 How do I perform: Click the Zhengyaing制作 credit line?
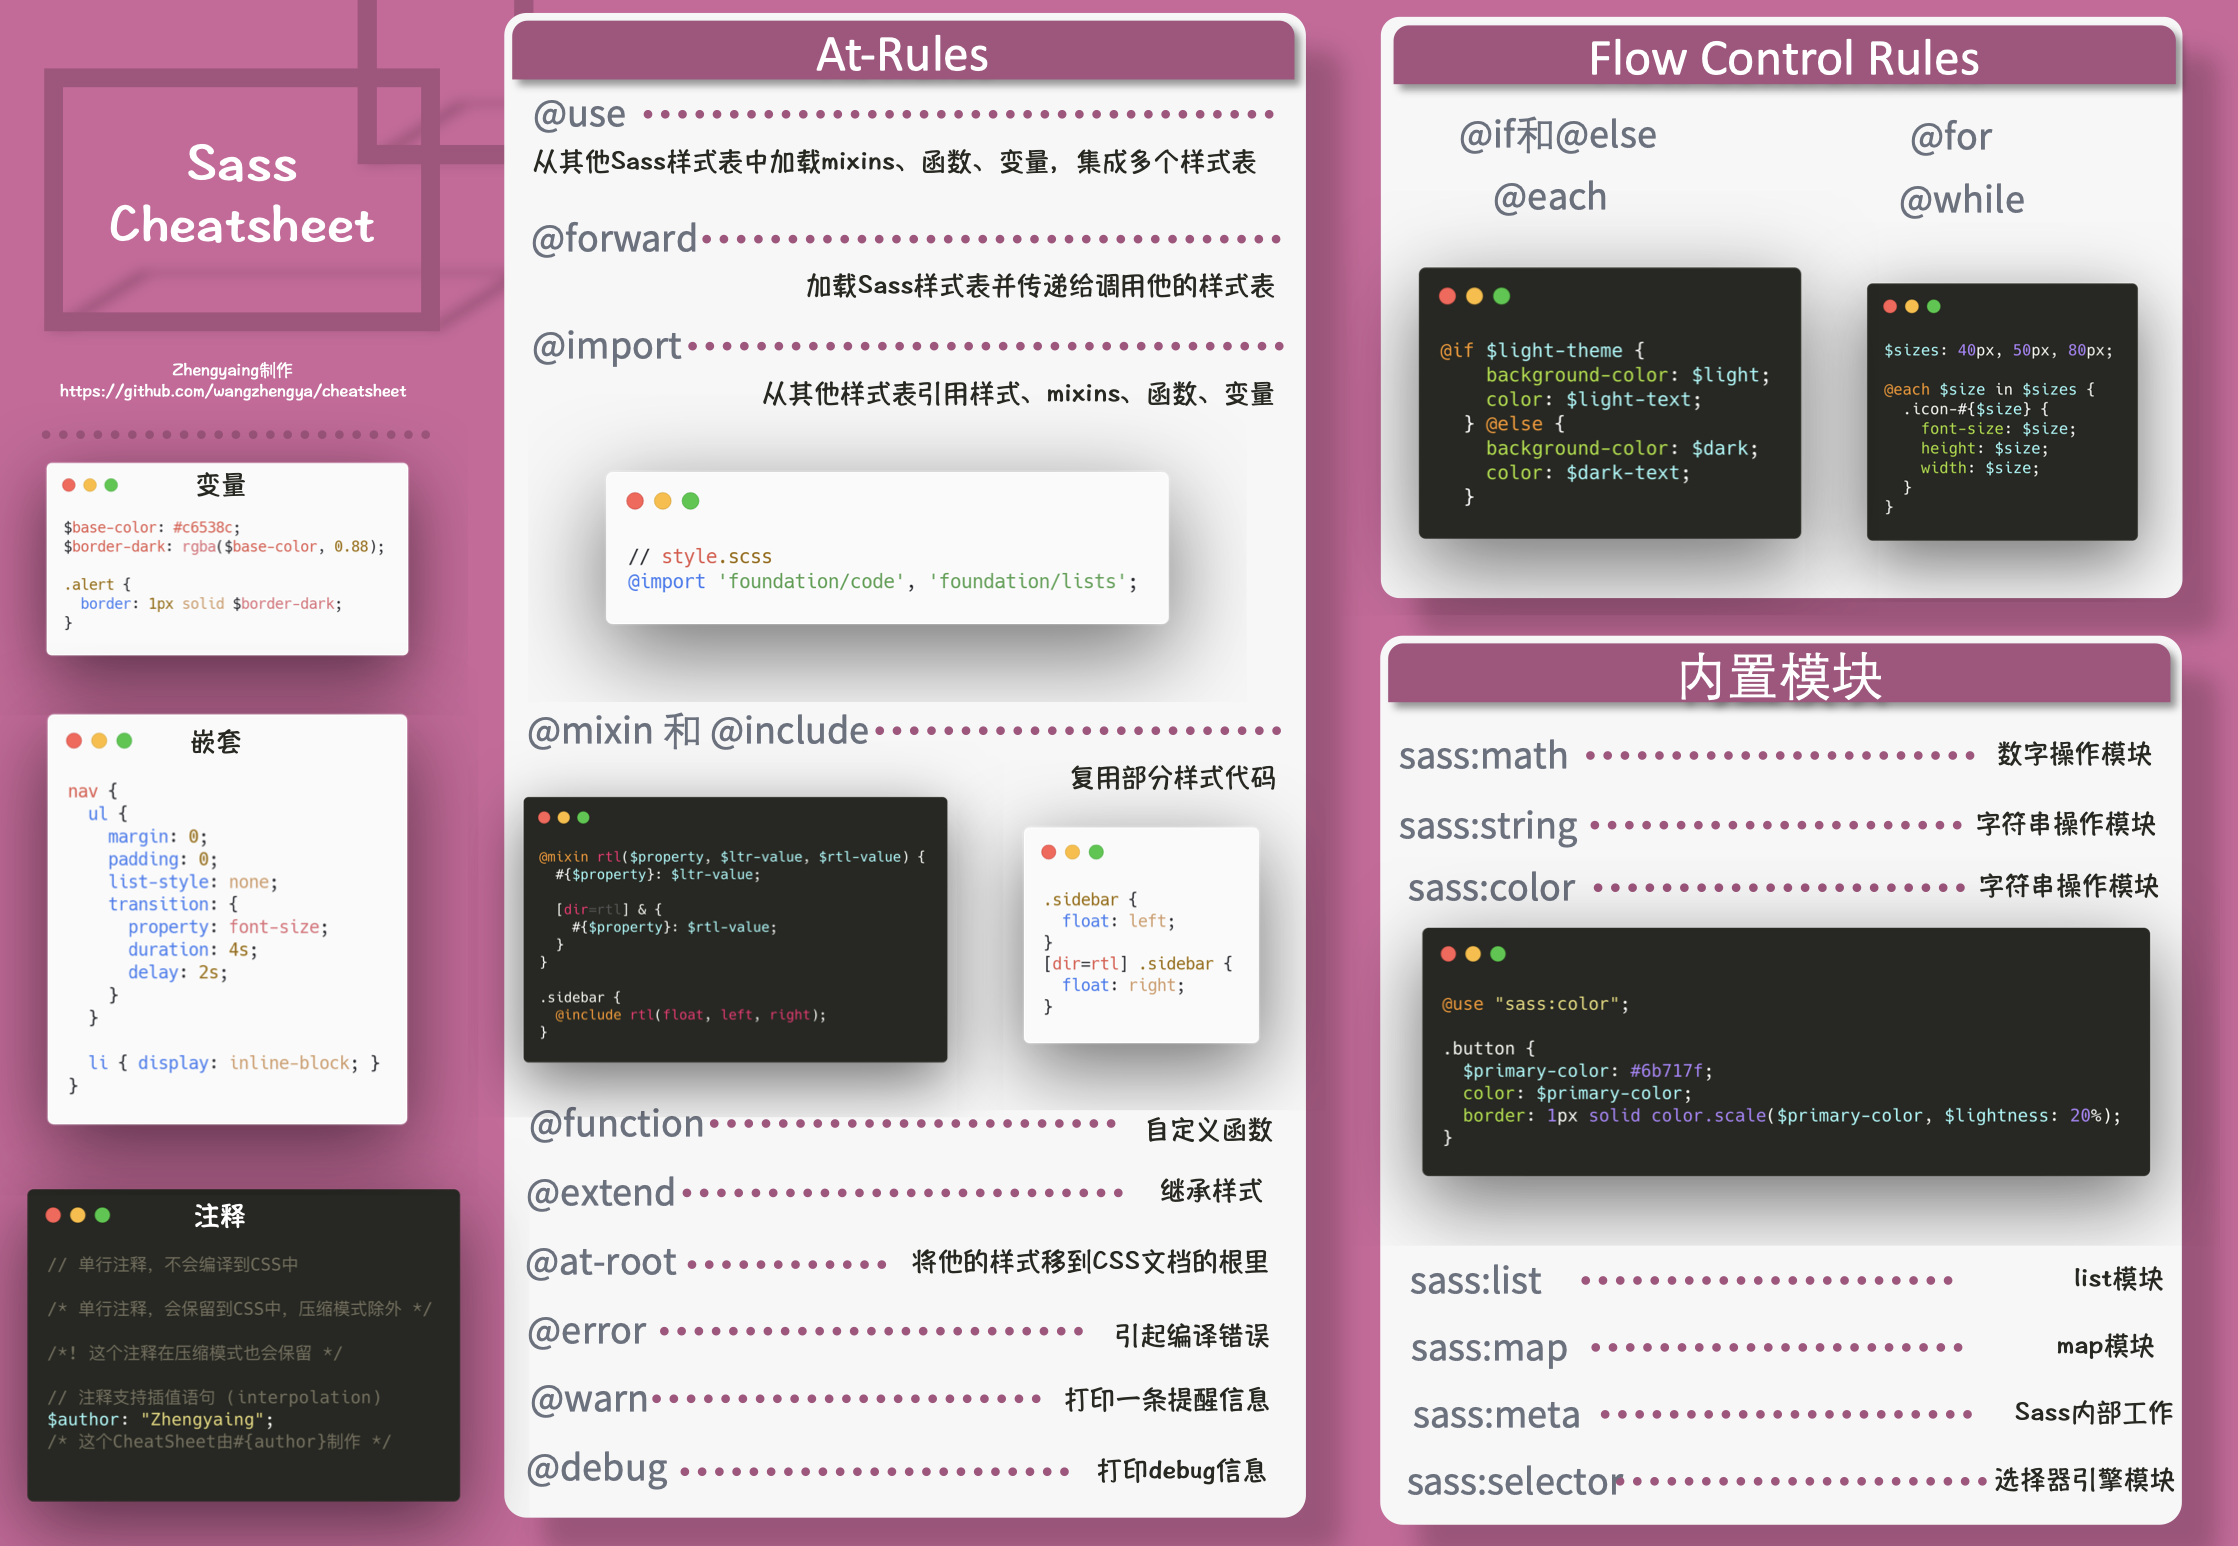[x=232, y=370]
